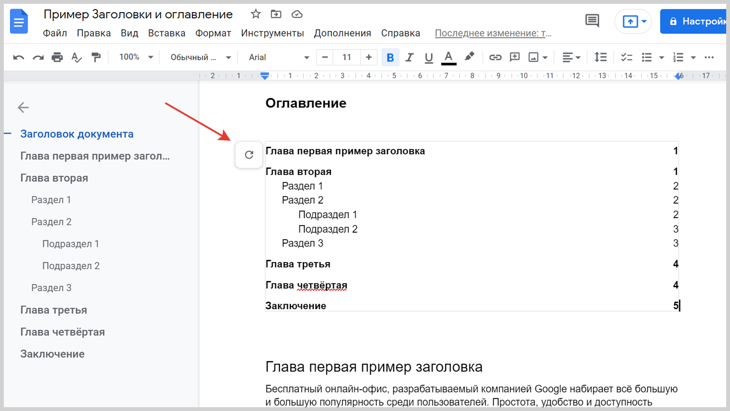Screen dimensions: 730x411
Task: Open the Инструменты menu
Action: point(272,33)
